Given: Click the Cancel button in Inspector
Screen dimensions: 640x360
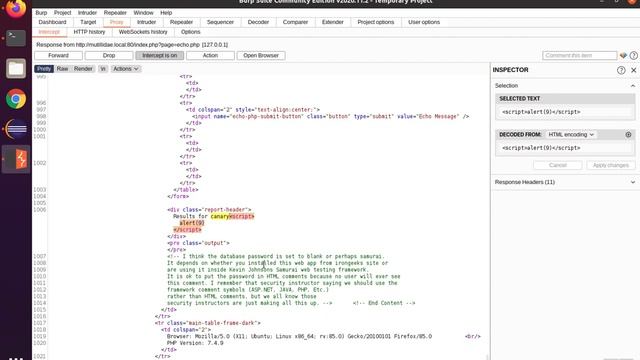Looking at the screenshot, I should pos(558,165).
